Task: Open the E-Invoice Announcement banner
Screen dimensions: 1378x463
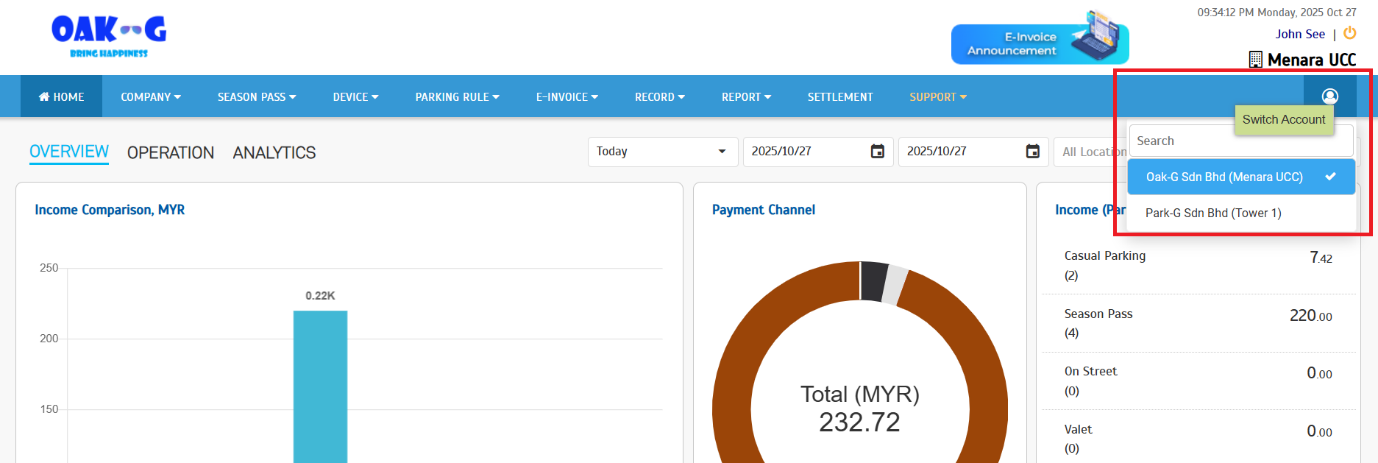Action: [1039, 43]
